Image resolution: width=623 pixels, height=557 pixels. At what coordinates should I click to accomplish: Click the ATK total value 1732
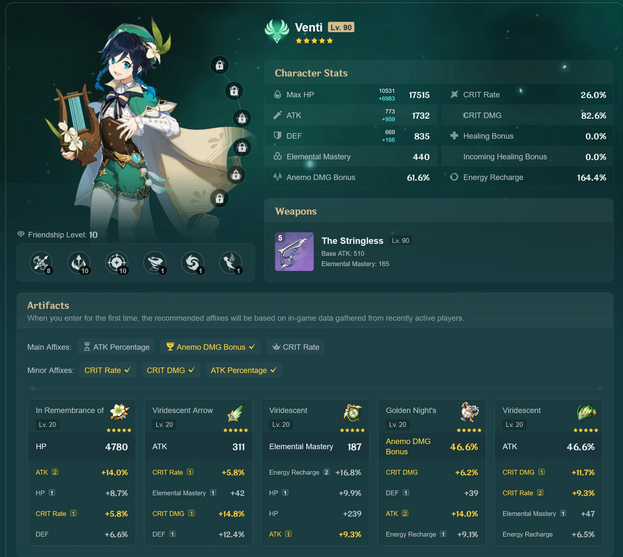421,116
